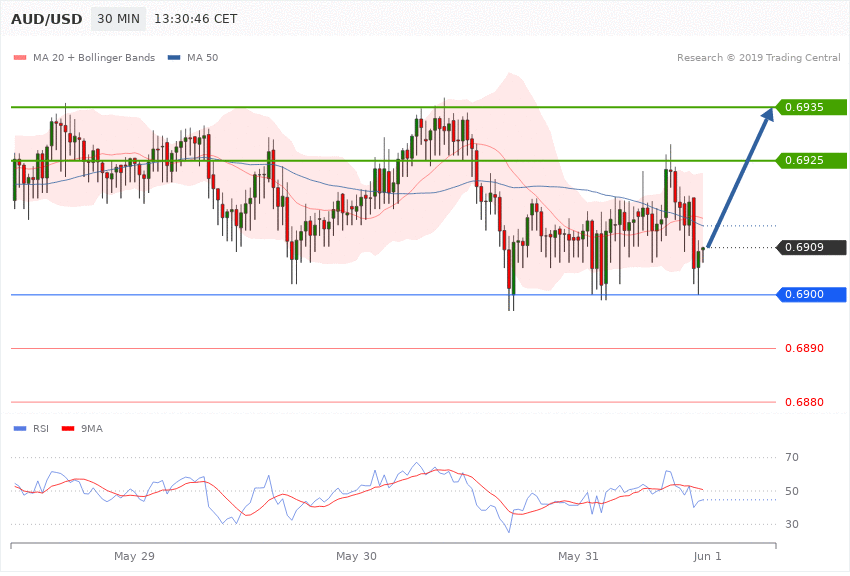Click the 0.6890 red support value

804,348
